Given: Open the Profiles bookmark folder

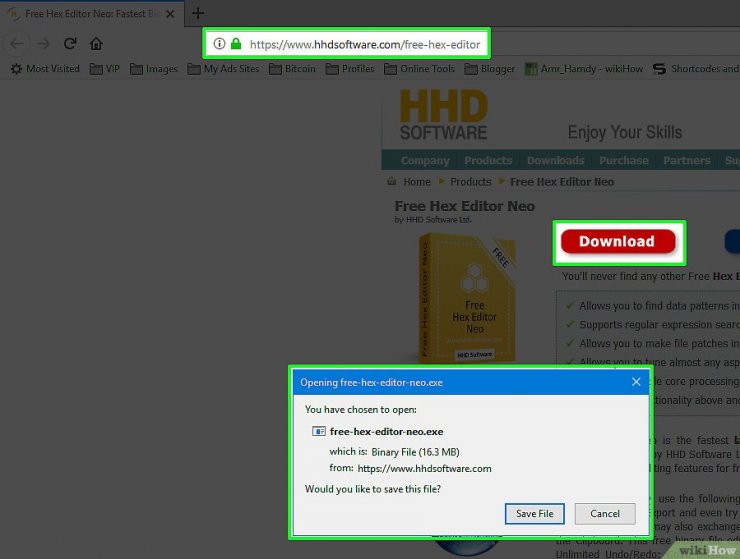Looking at the screenshot, I should [x=350, y=69].
